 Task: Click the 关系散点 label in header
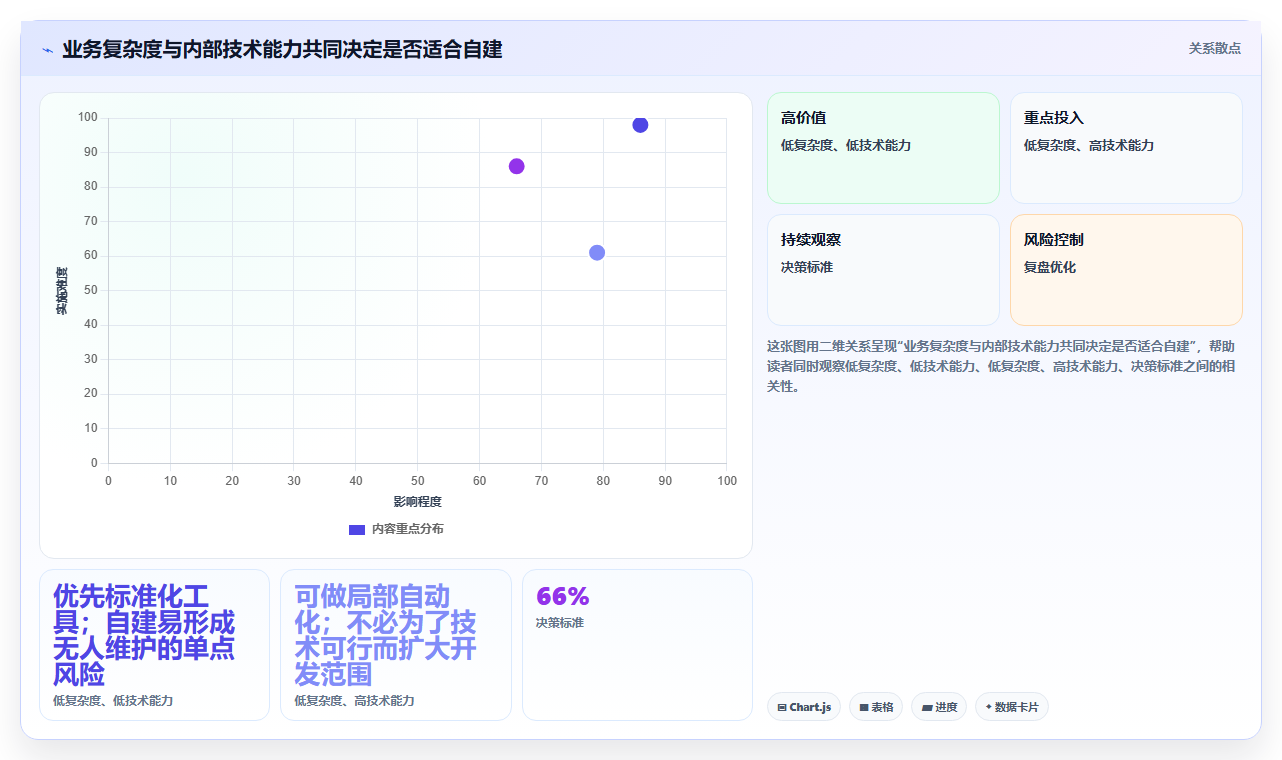1215,48
